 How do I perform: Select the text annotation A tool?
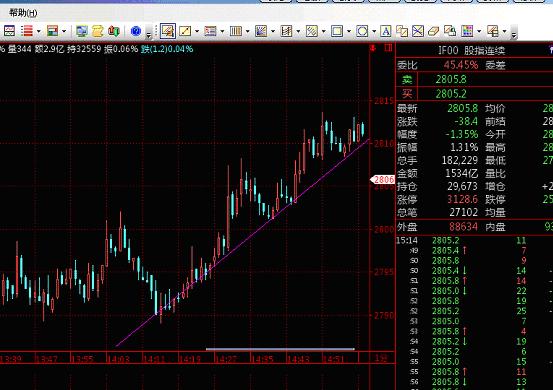click(x=386, y=31)
